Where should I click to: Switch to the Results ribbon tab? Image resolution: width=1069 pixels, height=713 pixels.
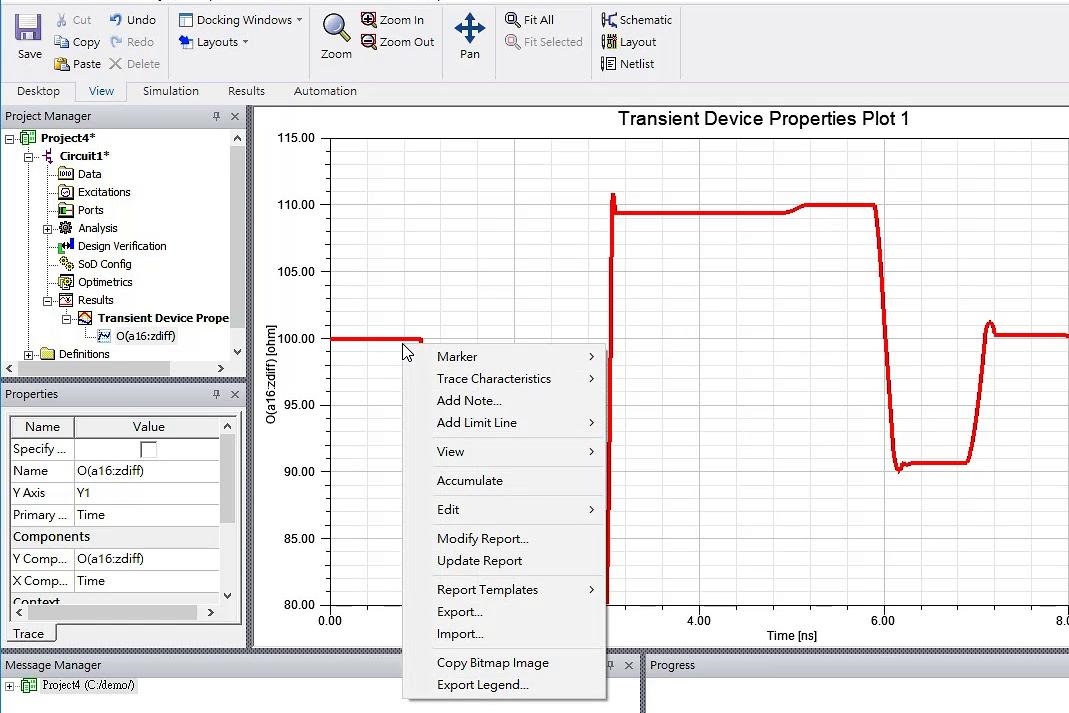246,91
